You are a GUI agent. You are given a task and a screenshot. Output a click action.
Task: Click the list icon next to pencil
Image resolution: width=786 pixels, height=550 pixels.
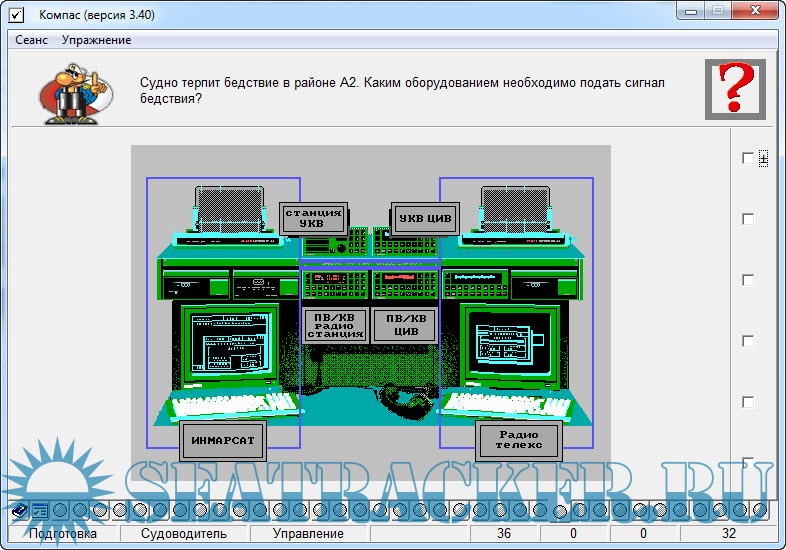tap(40, 511)
